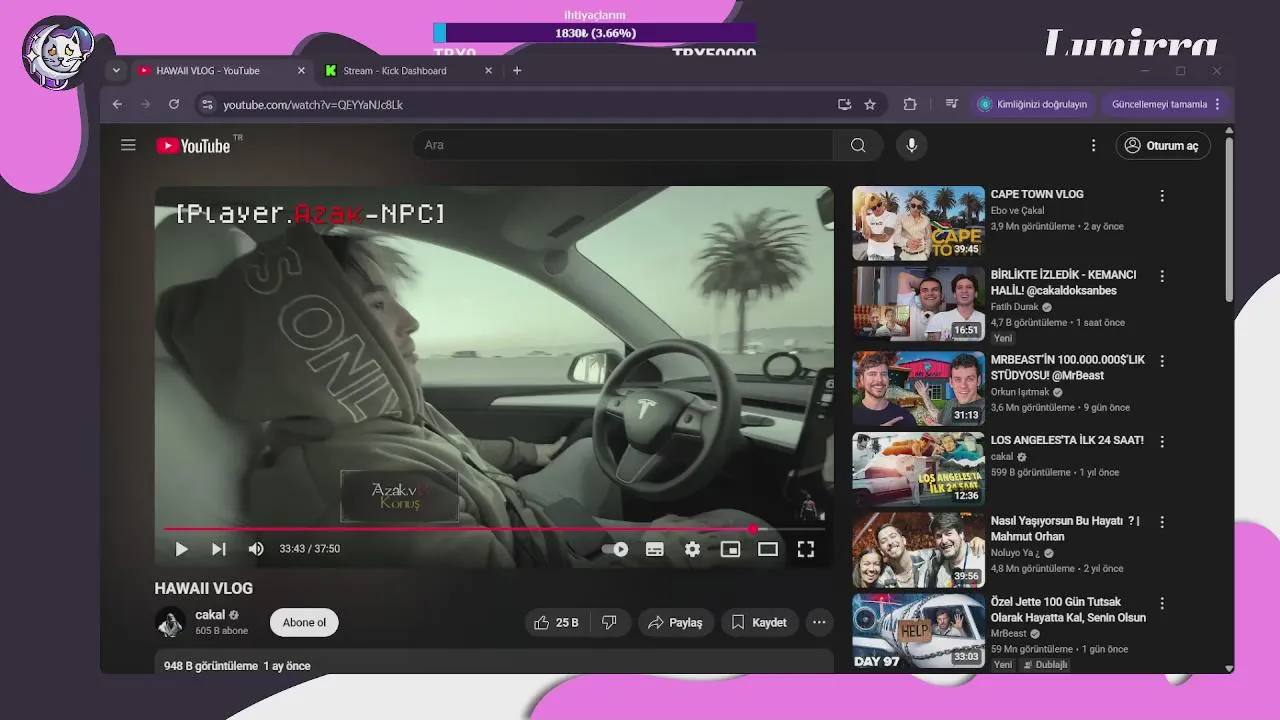This screenshot has height=720, width=1280.
Task: Subscribe with Abone ol button
Action: pos(304,622)
